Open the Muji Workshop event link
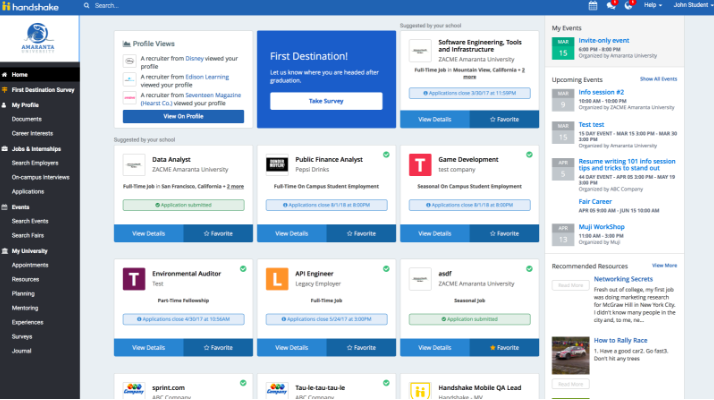The image size is (714, 400). [x=601, y=226]
